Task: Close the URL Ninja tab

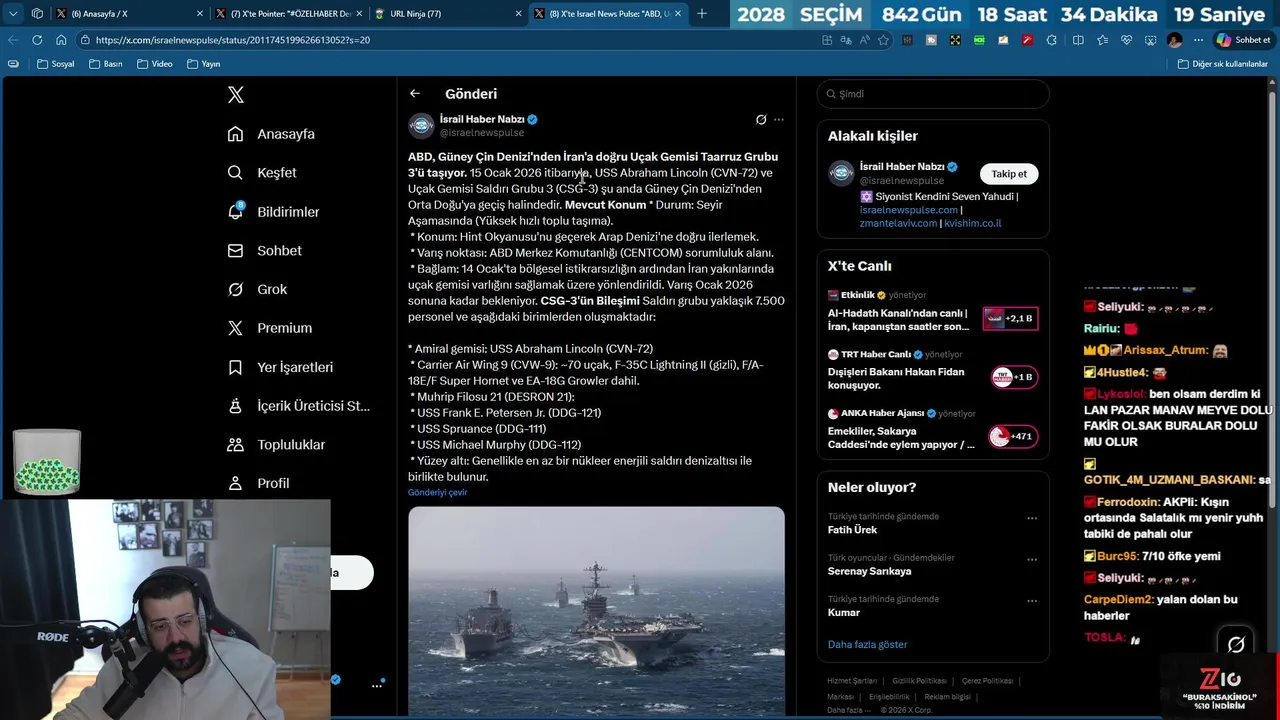Action: (518, 14)
